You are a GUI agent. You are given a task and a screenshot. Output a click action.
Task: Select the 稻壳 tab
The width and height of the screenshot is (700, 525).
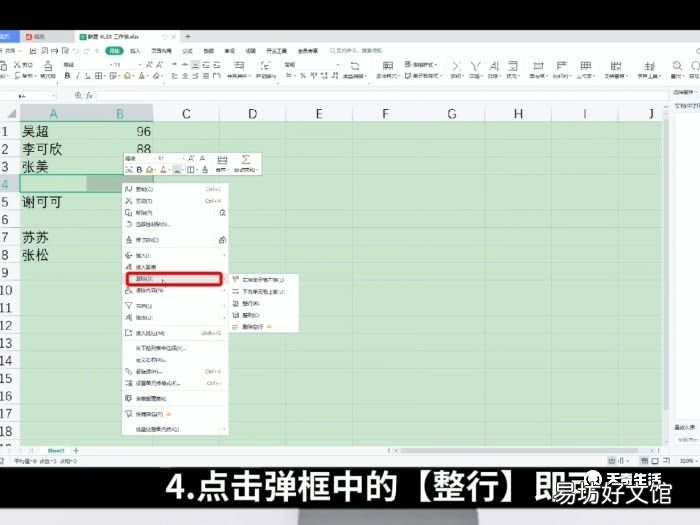tap(47, 37)
